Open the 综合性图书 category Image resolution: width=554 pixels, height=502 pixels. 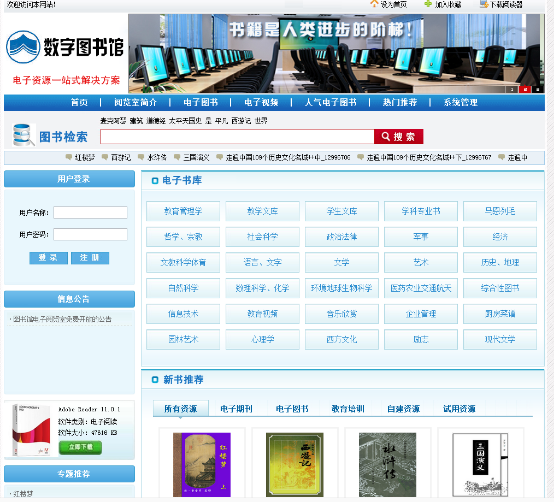coord(500,288)
